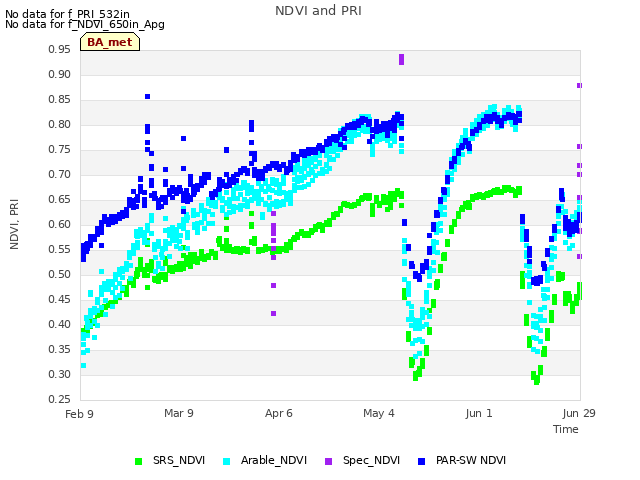The height and width of the screenshot is (480, 640).
Task: Click the Jun 29 x-axis label
Action: point(579,413)
